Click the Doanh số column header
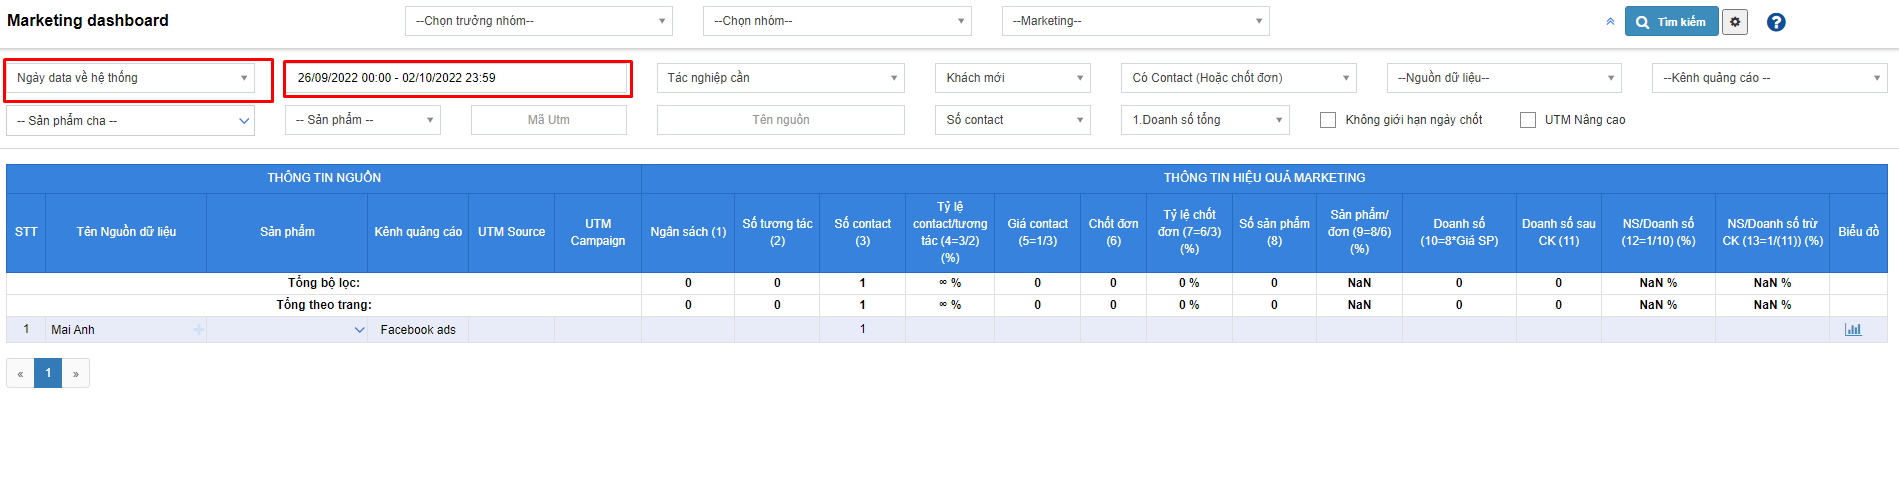Screen dimensions: 1899x499 click(1458, 232)
